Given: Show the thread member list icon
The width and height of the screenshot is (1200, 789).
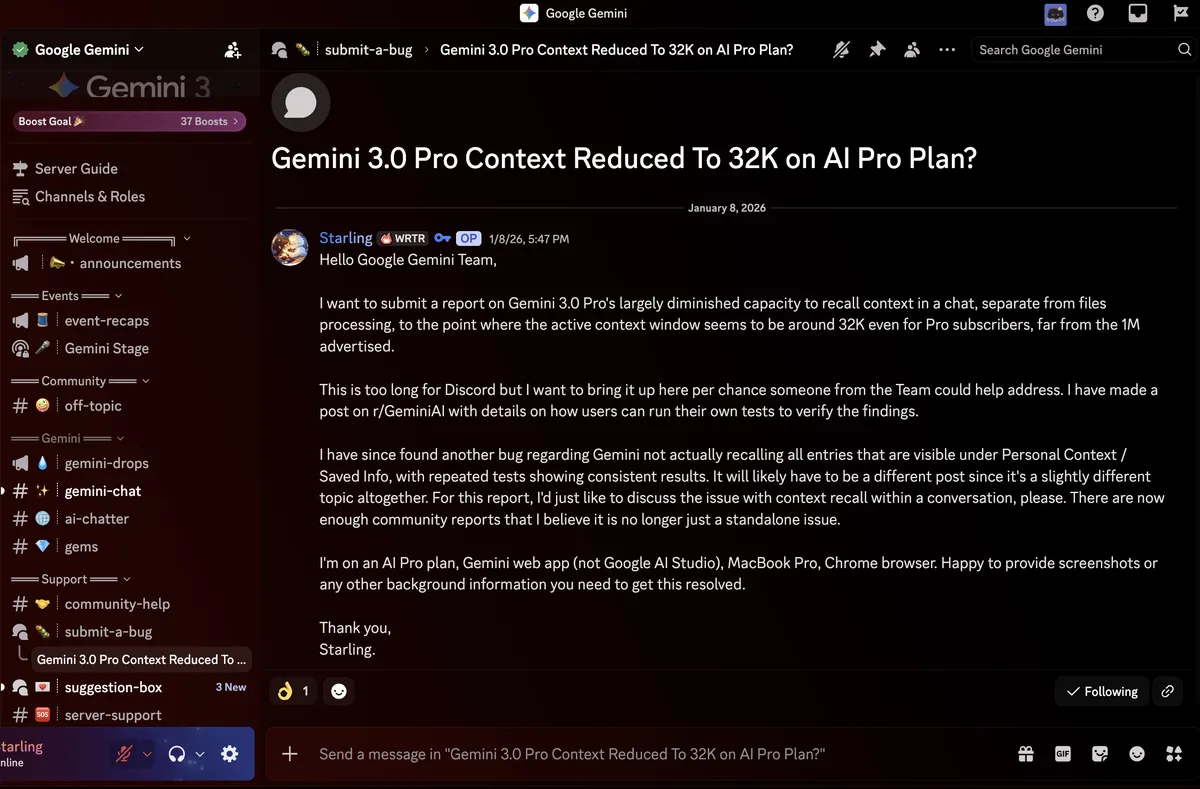Looking at the screenshot, I should [912, 50].
